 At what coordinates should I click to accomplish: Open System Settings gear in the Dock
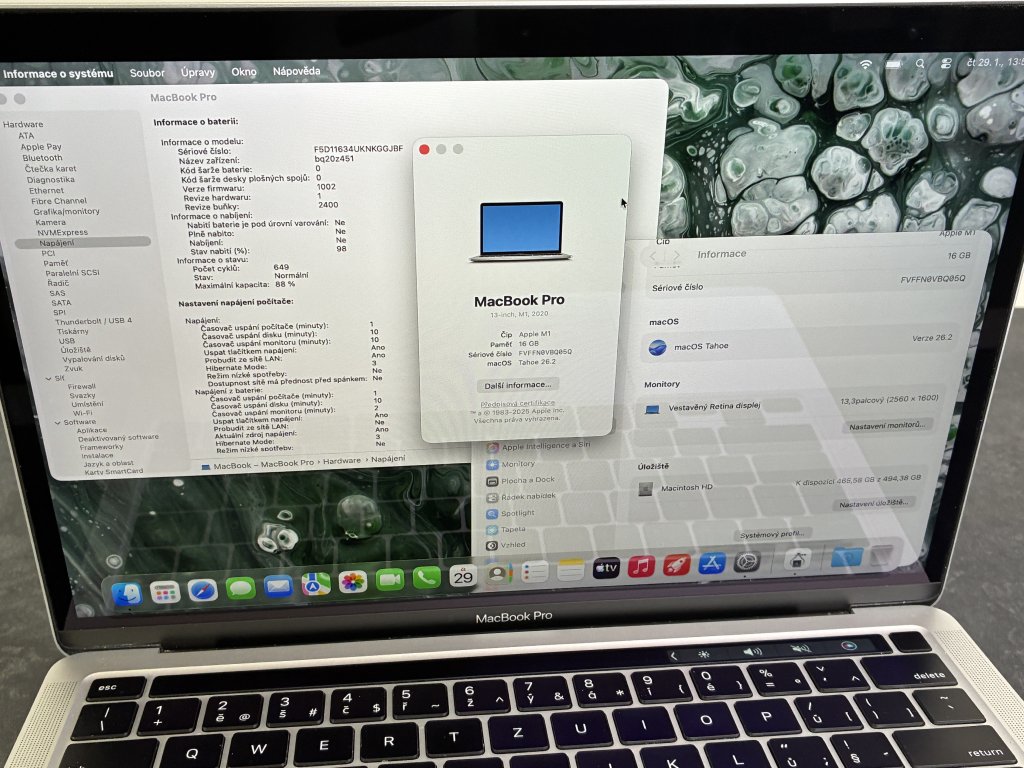coord(747,561)
